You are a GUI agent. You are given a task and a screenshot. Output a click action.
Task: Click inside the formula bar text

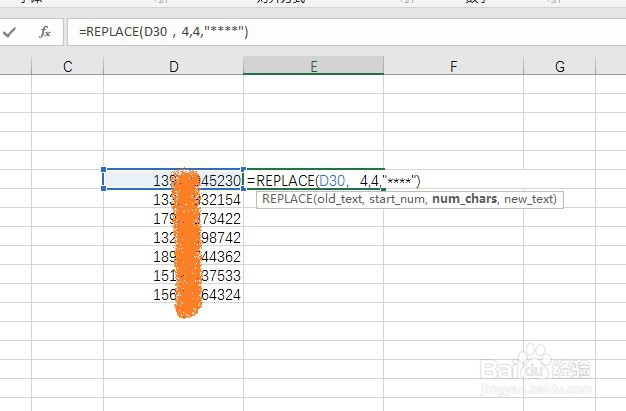click(x=163, y=32)
